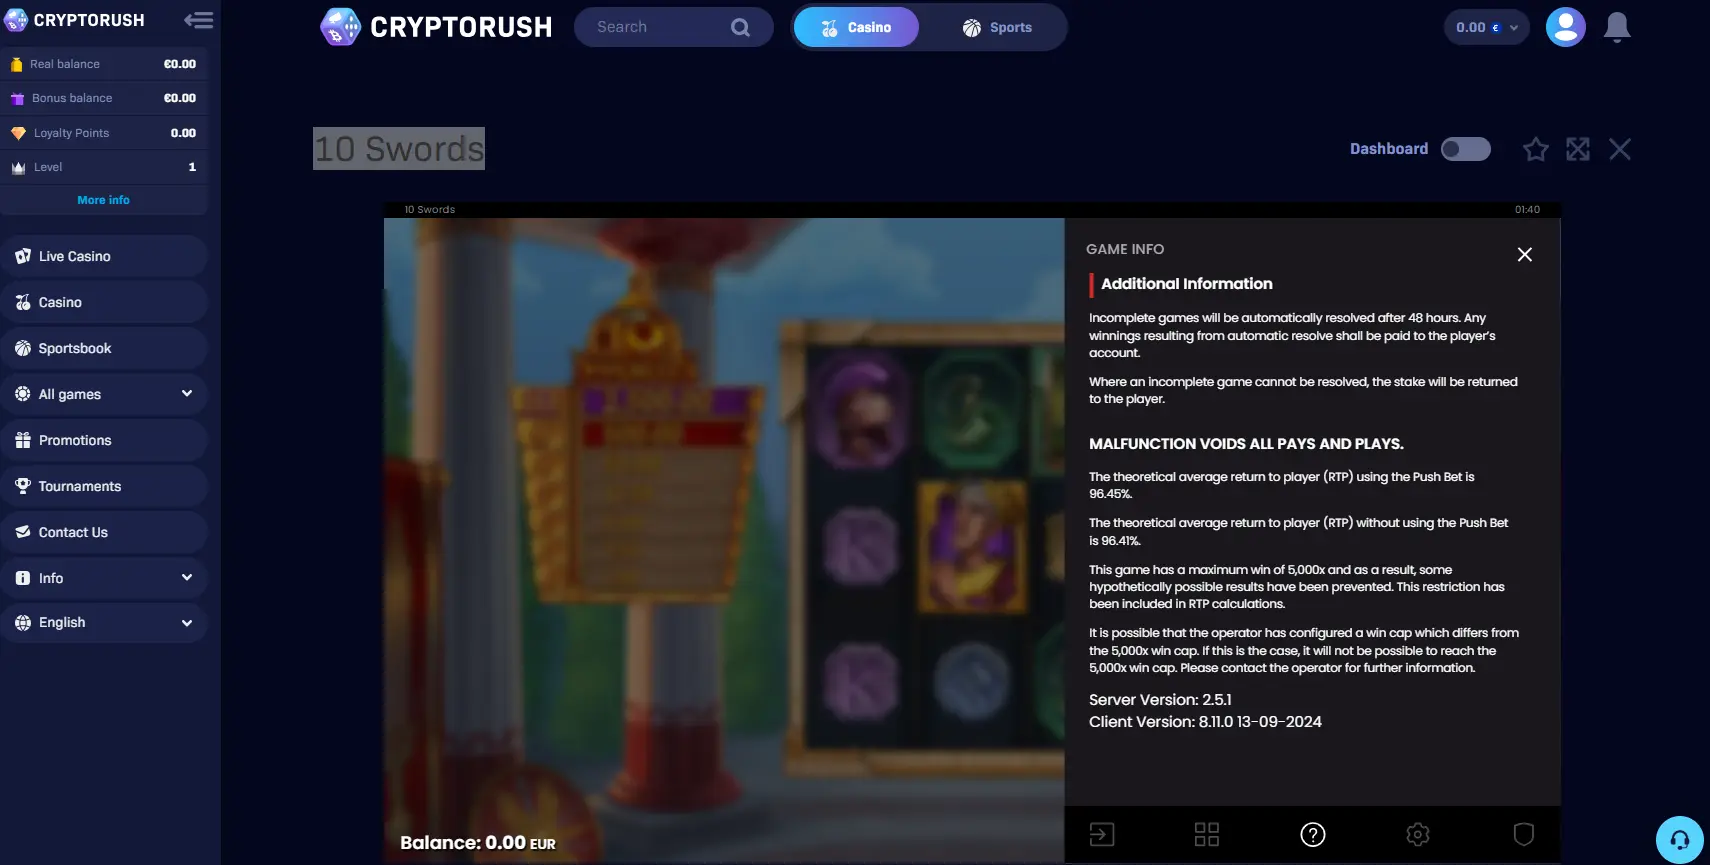The width and height of the screenshot is (1710, 865).
Task: Go to Sportsbook
Action: tap(104, 348)
